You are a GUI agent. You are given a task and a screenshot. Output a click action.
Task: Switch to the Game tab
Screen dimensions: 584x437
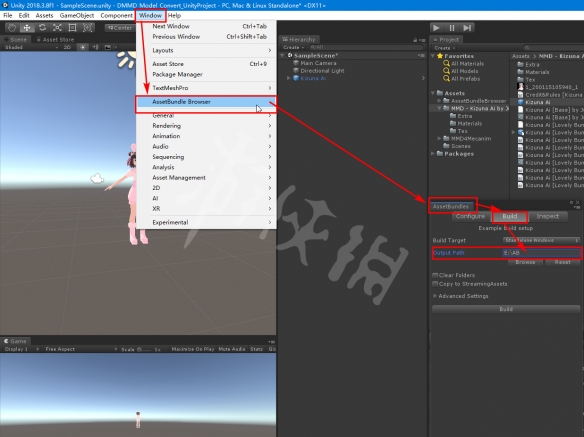(x=15, y=341)
